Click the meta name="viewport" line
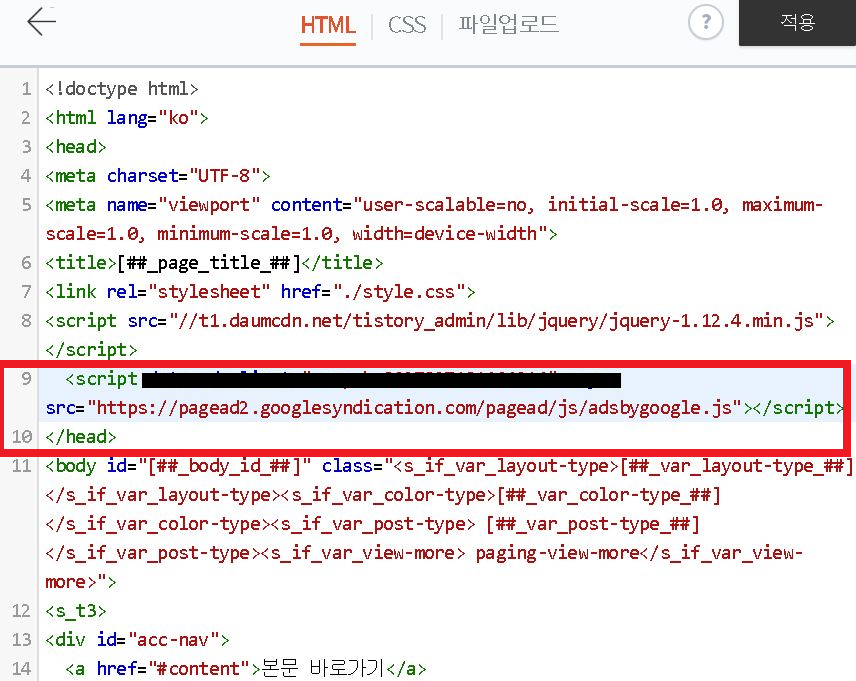The height and width of the screenshot is (681, 856). pyautogui.click(x=434, y=204)
